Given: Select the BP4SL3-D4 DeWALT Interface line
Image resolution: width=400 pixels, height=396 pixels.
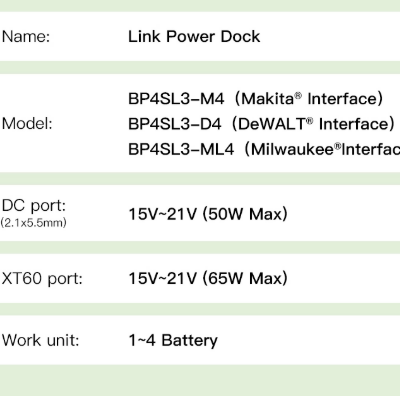Looking at the screenshot, I should (262, 124).
